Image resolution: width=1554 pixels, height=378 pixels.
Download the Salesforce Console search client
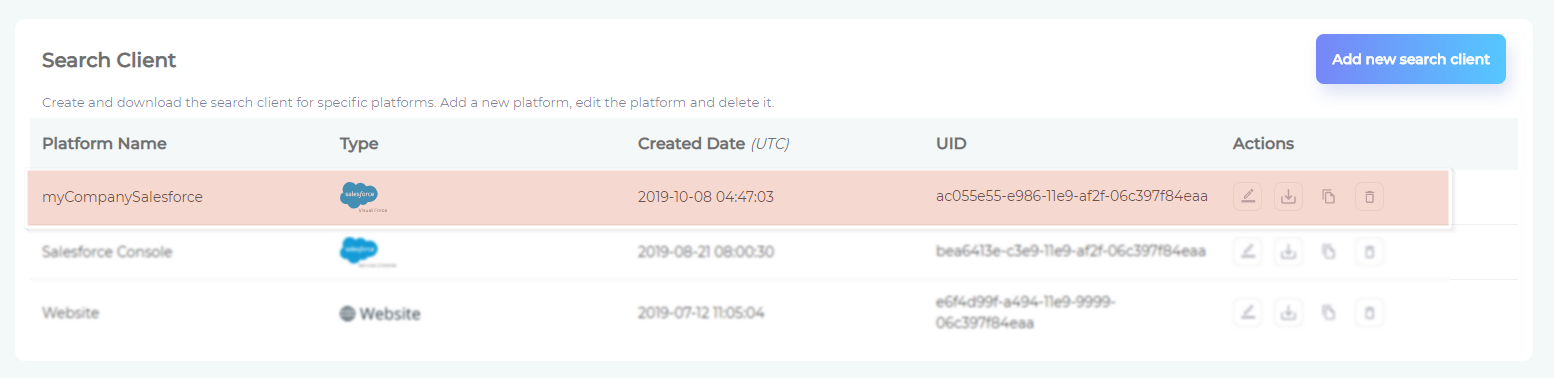click(1288, 252)
